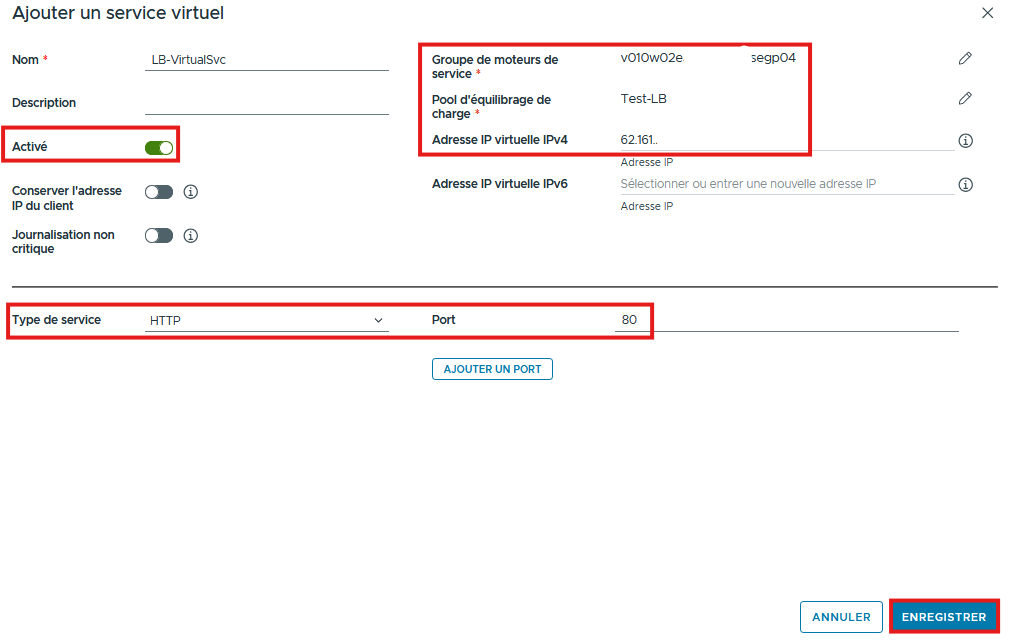Click the AJOUTER UN PORT button
The width and height of the screenshot is (1009, 643).
pyautogui.click(x=492, y=369)
